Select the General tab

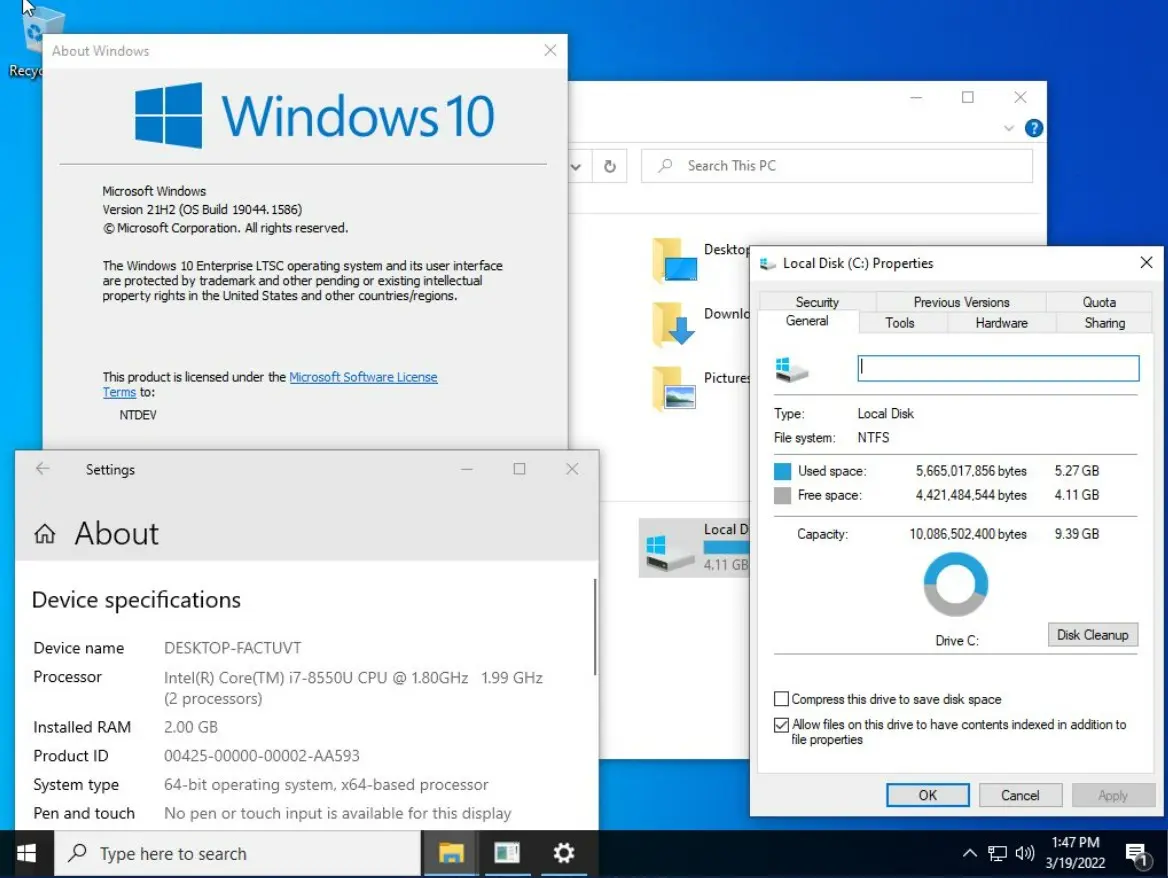point(807,321)
